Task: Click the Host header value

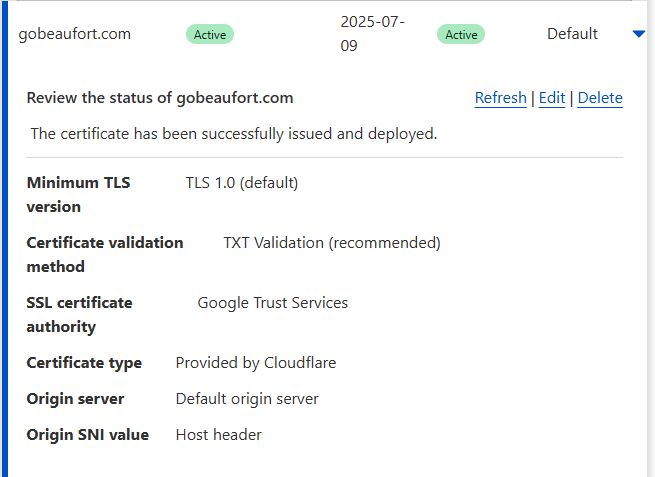Action: tap(218, 435)
